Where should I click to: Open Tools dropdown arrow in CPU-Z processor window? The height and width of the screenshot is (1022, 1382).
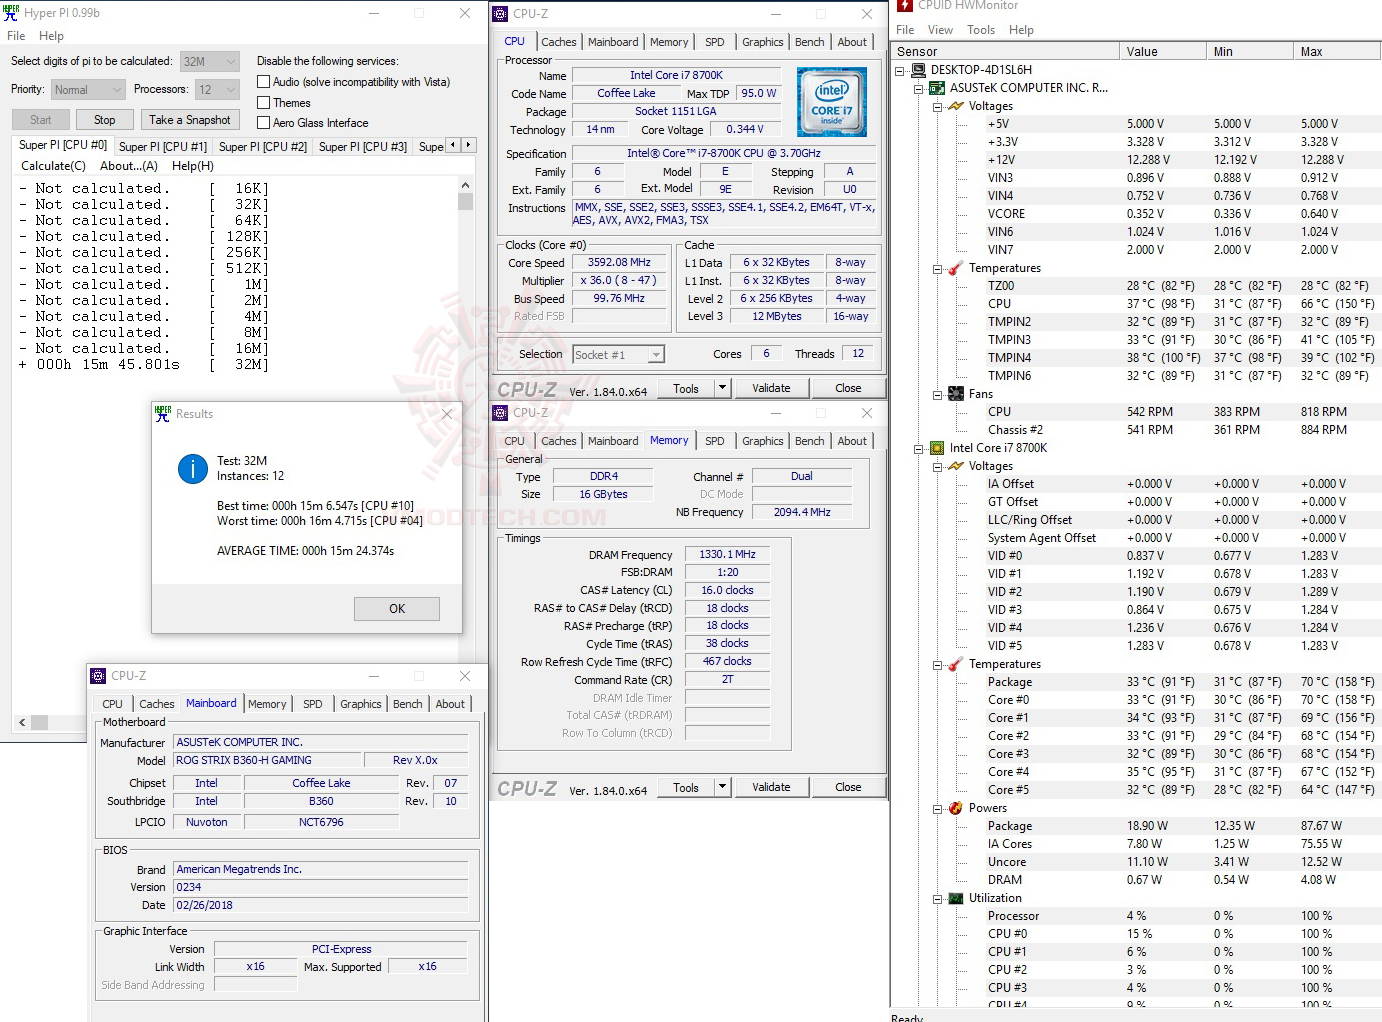tap(722, 388)
